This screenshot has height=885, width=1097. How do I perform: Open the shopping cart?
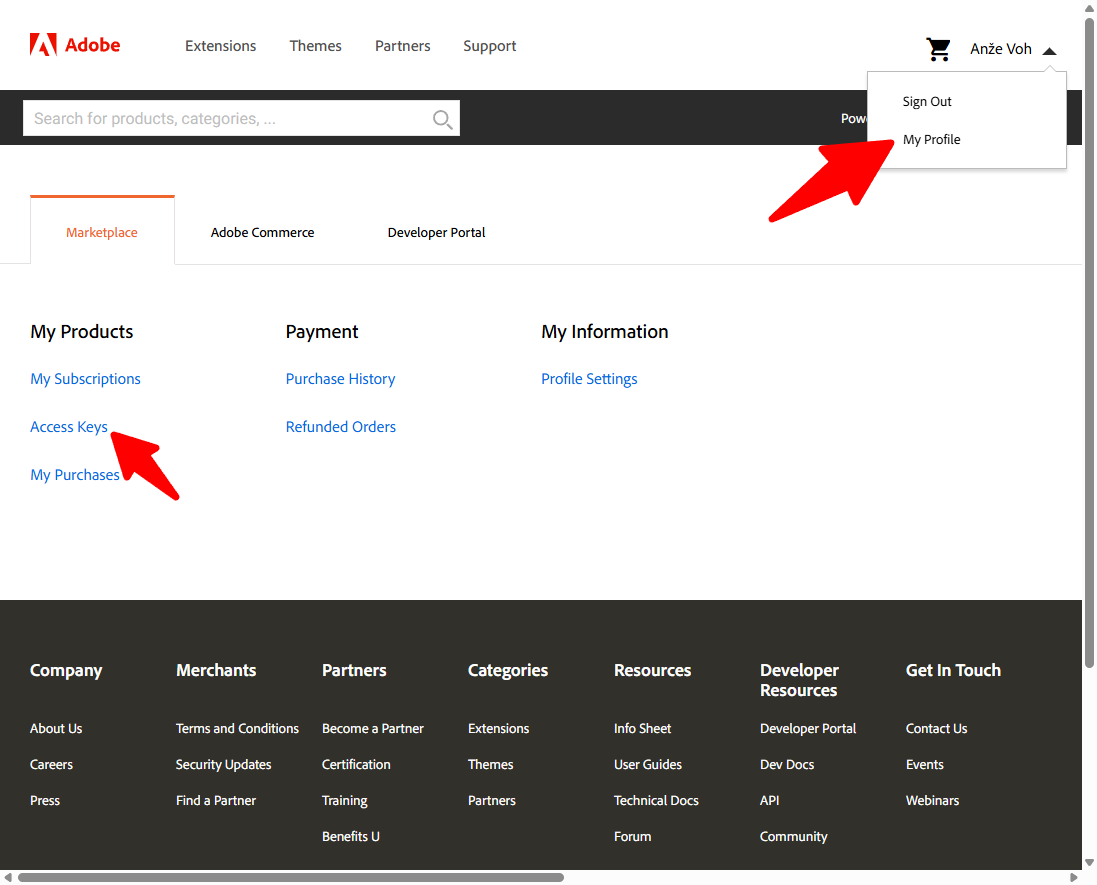pyautogui.click(x=938, y=48)
